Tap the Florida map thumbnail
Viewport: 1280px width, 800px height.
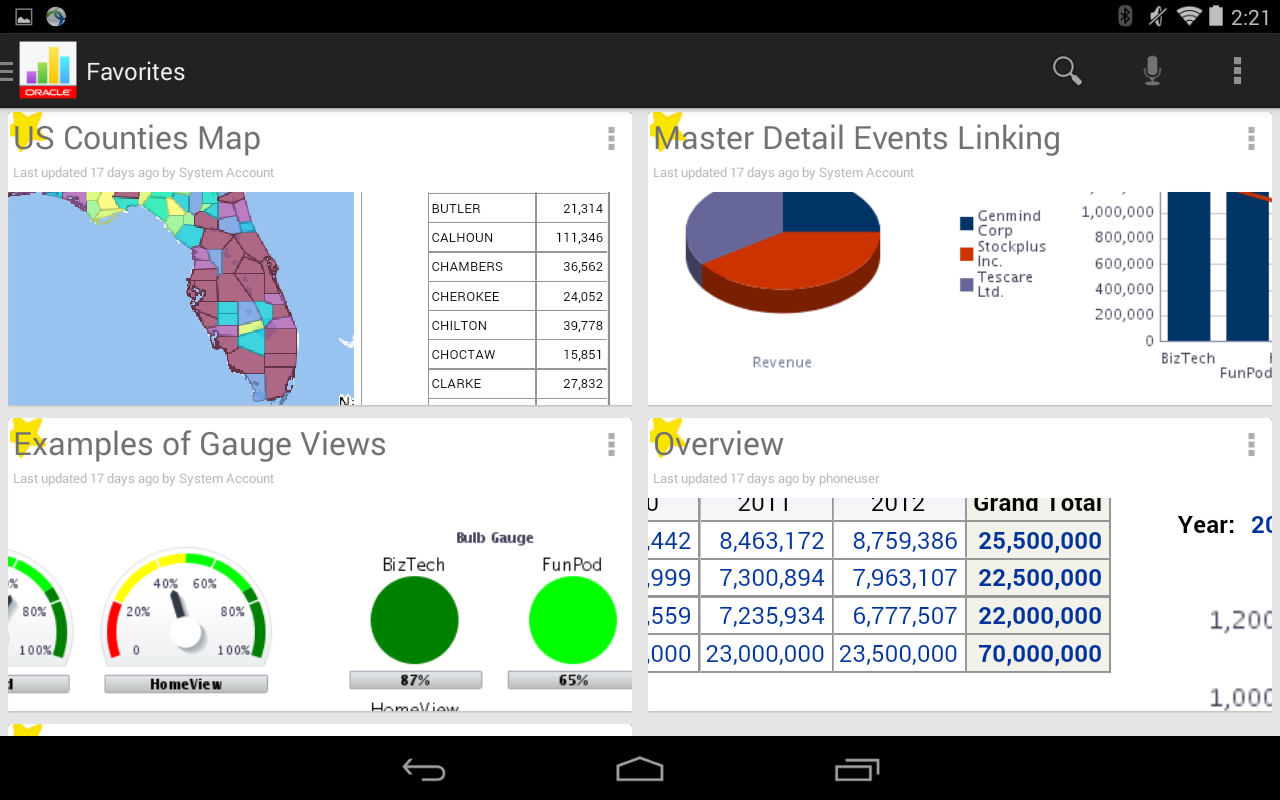coord(181,298)
